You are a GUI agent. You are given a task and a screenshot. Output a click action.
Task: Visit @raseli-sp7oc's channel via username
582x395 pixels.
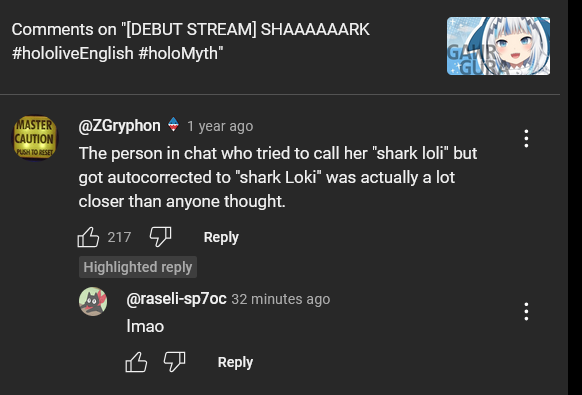click(x=176, y=298)
